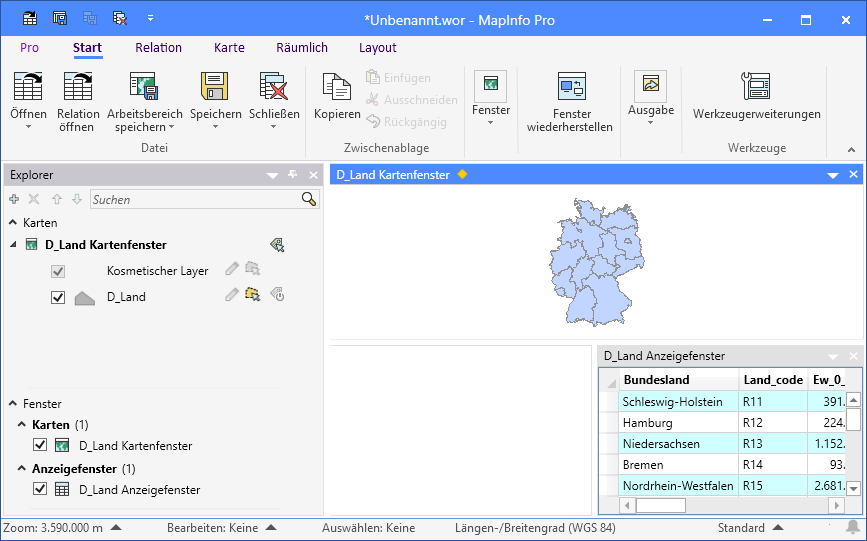Open Bearbeiten status bar dropdown
Screen dimensions: 867x541
(271, 528)
